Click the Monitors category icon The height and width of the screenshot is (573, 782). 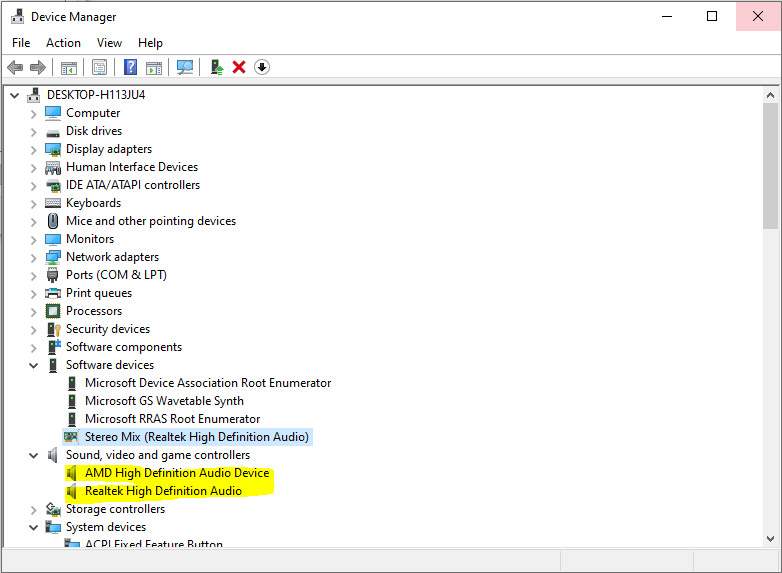coord(53,239)
